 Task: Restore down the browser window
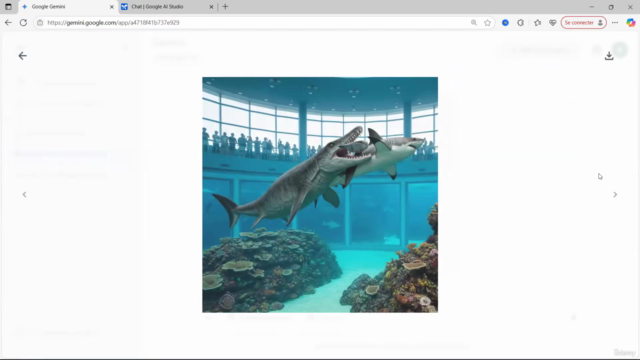(x=611, y=7)
